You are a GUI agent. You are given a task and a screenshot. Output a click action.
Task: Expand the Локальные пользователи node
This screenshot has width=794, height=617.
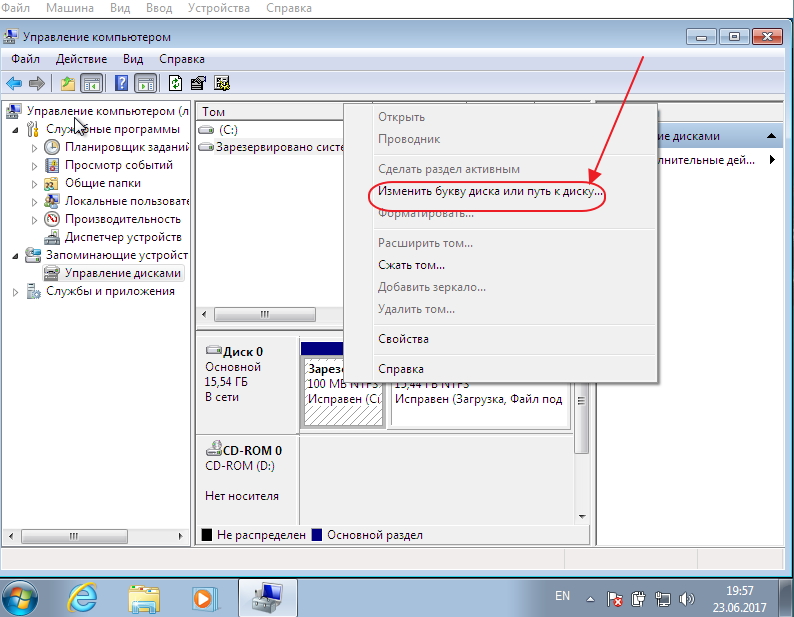tap(34, 202)
